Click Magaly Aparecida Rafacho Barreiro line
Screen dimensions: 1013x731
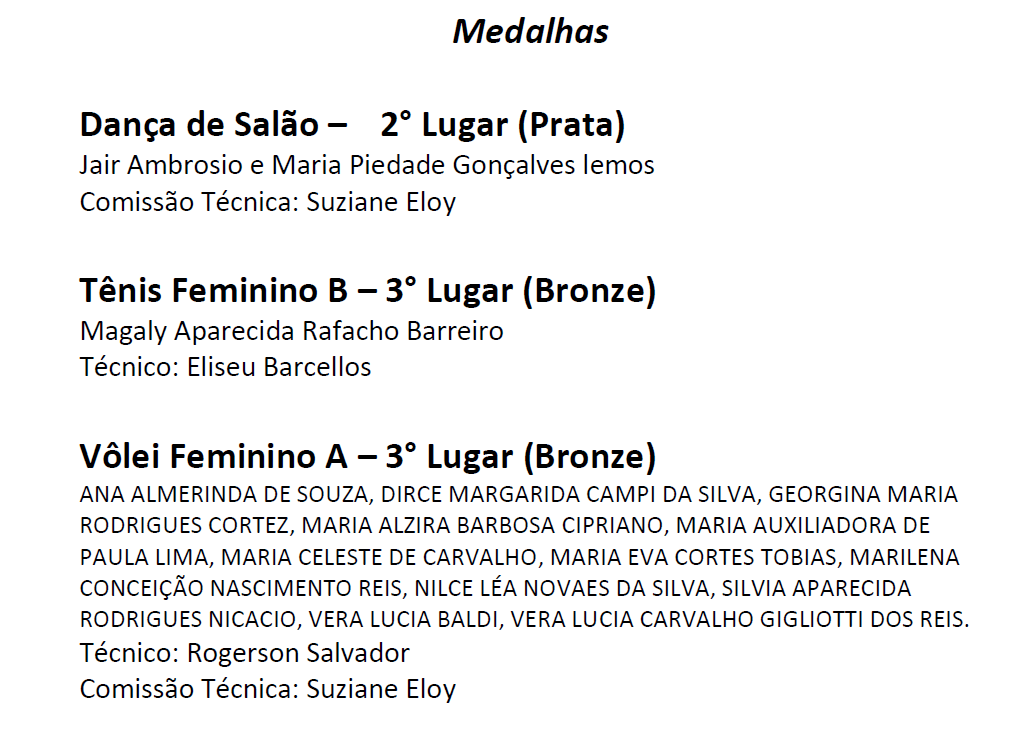click(291, 332)
